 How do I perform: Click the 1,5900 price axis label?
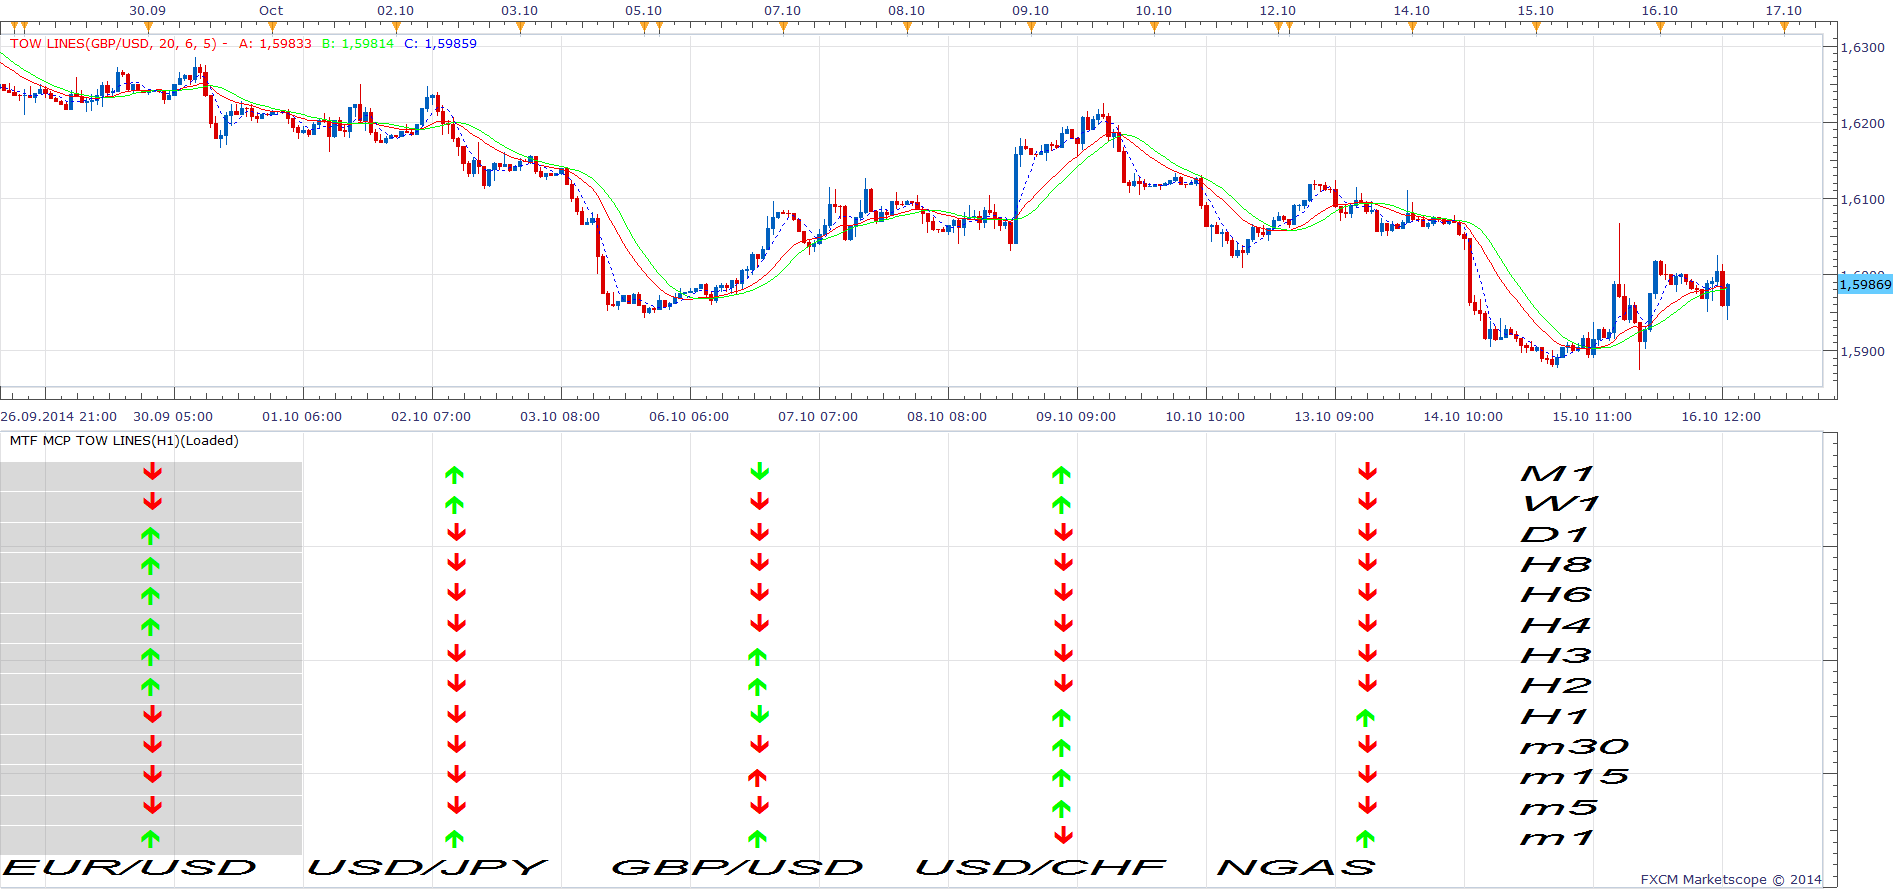point(1863,351)
